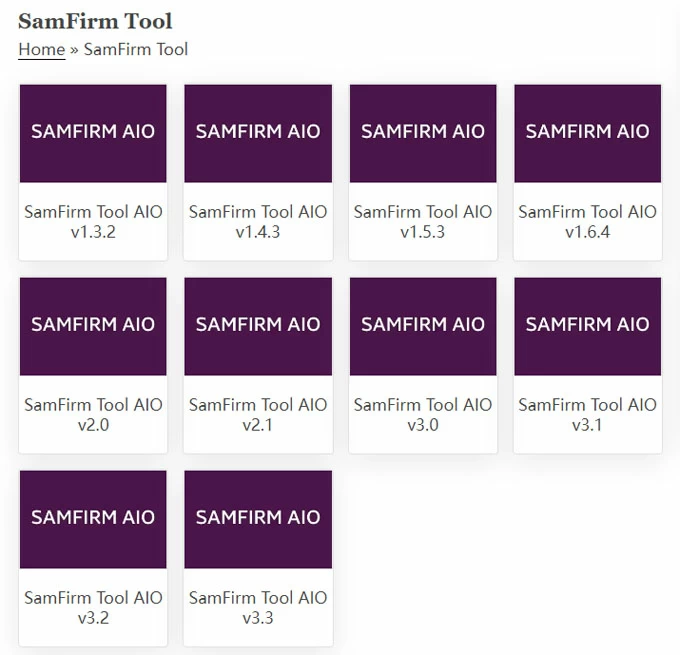This screenshot has height=655, width=680.
Task: Open the SamFirm Tool AIO v1.5.3 thumbnail
Action: pyautogui.click(x=423, y=133)
